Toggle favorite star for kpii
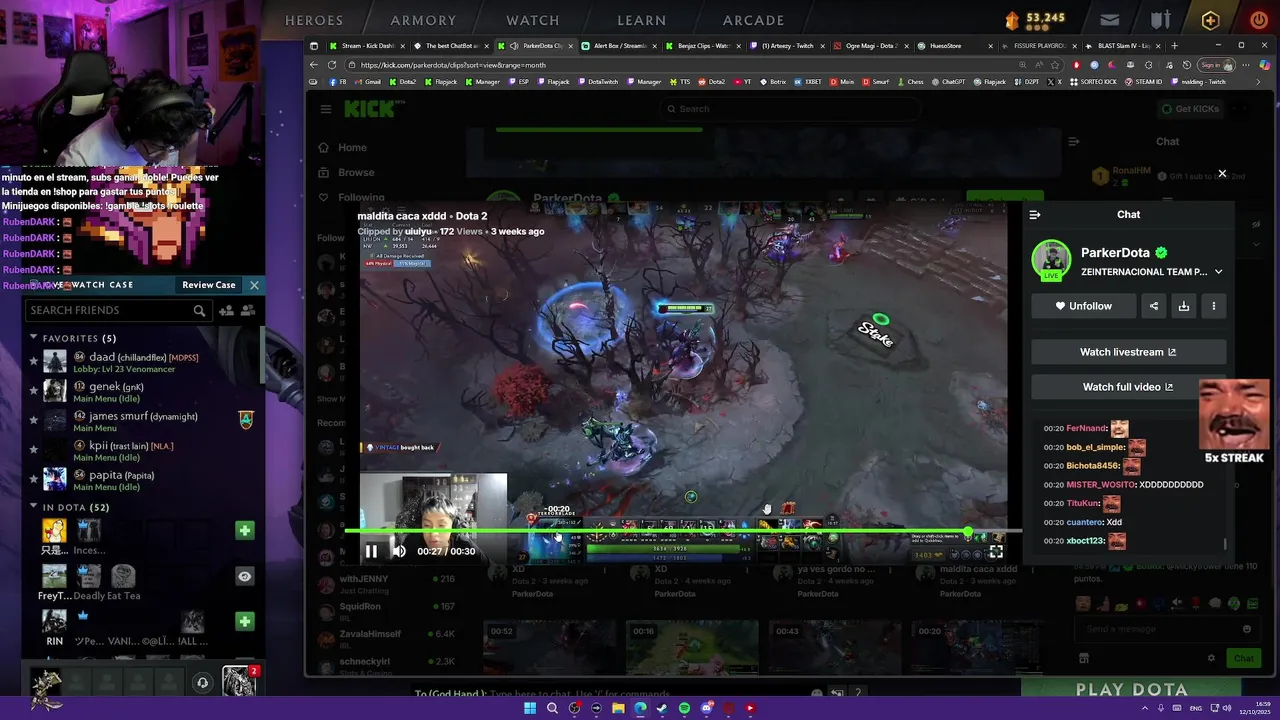The image size is (1280, 720). coord(33,450)
